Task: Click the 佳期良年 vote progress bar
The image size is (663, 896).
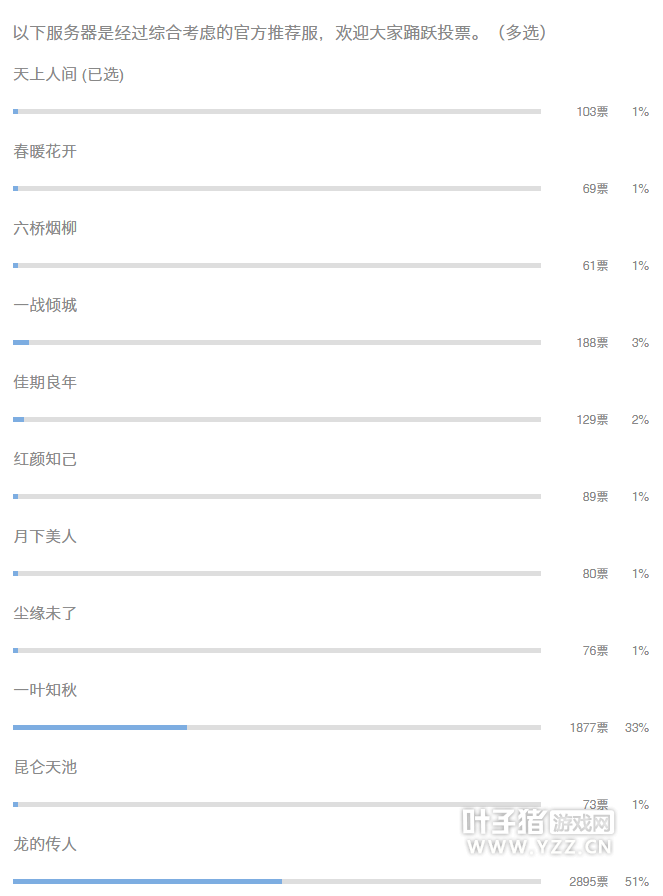Action: coord(277,419)
